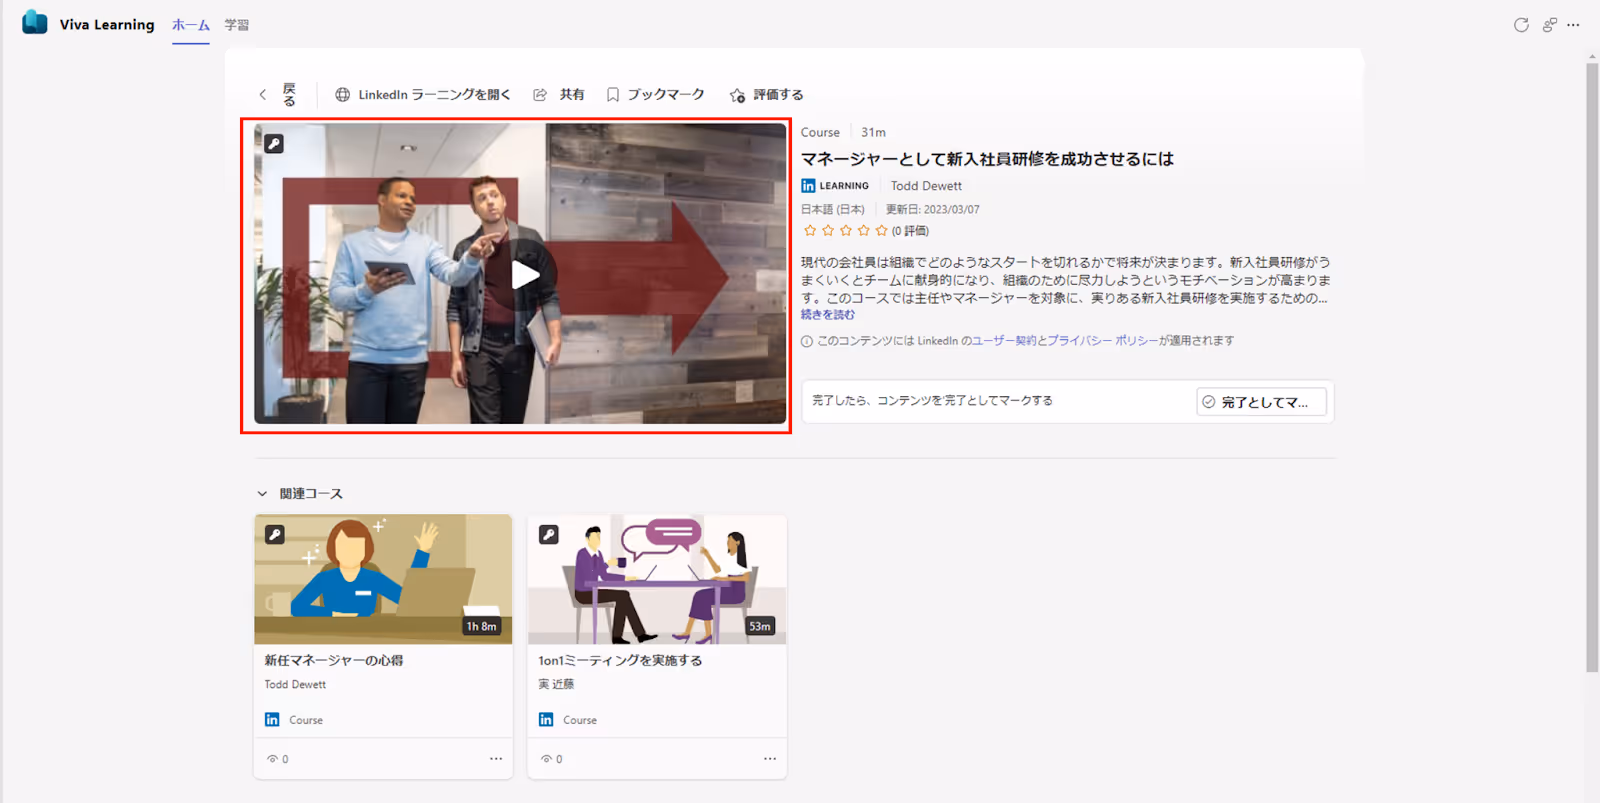Click the 新任マネージャーの心得 title
Image resolution: width=1600 pixels, height=803 pixels.
click(x=334, y=661)
